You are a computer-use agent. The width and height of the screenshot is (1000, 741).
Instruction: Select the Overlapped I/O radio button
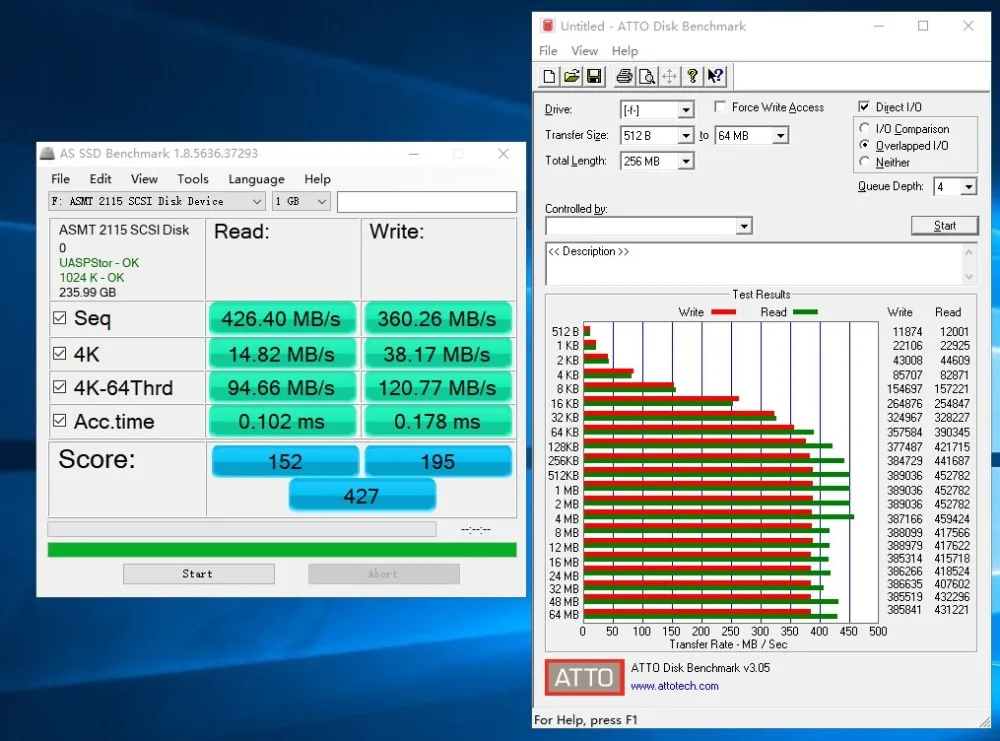tap(864, 145)
